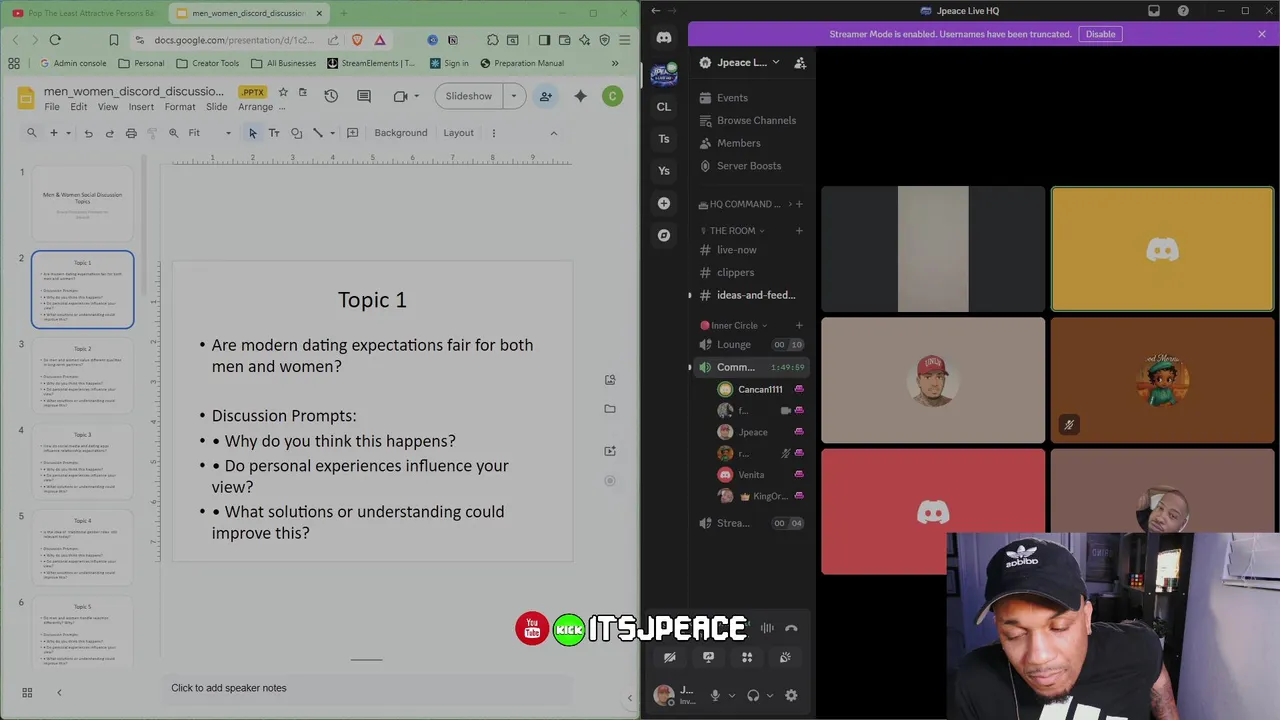
Task: Expand Jpeace Live server name dropdown
Action: click(x=775, y=62)
